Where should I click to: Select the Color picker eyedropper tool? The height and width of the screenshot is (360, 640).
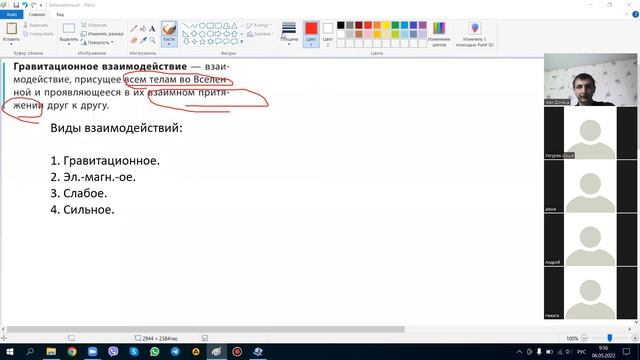coord(143,40)
